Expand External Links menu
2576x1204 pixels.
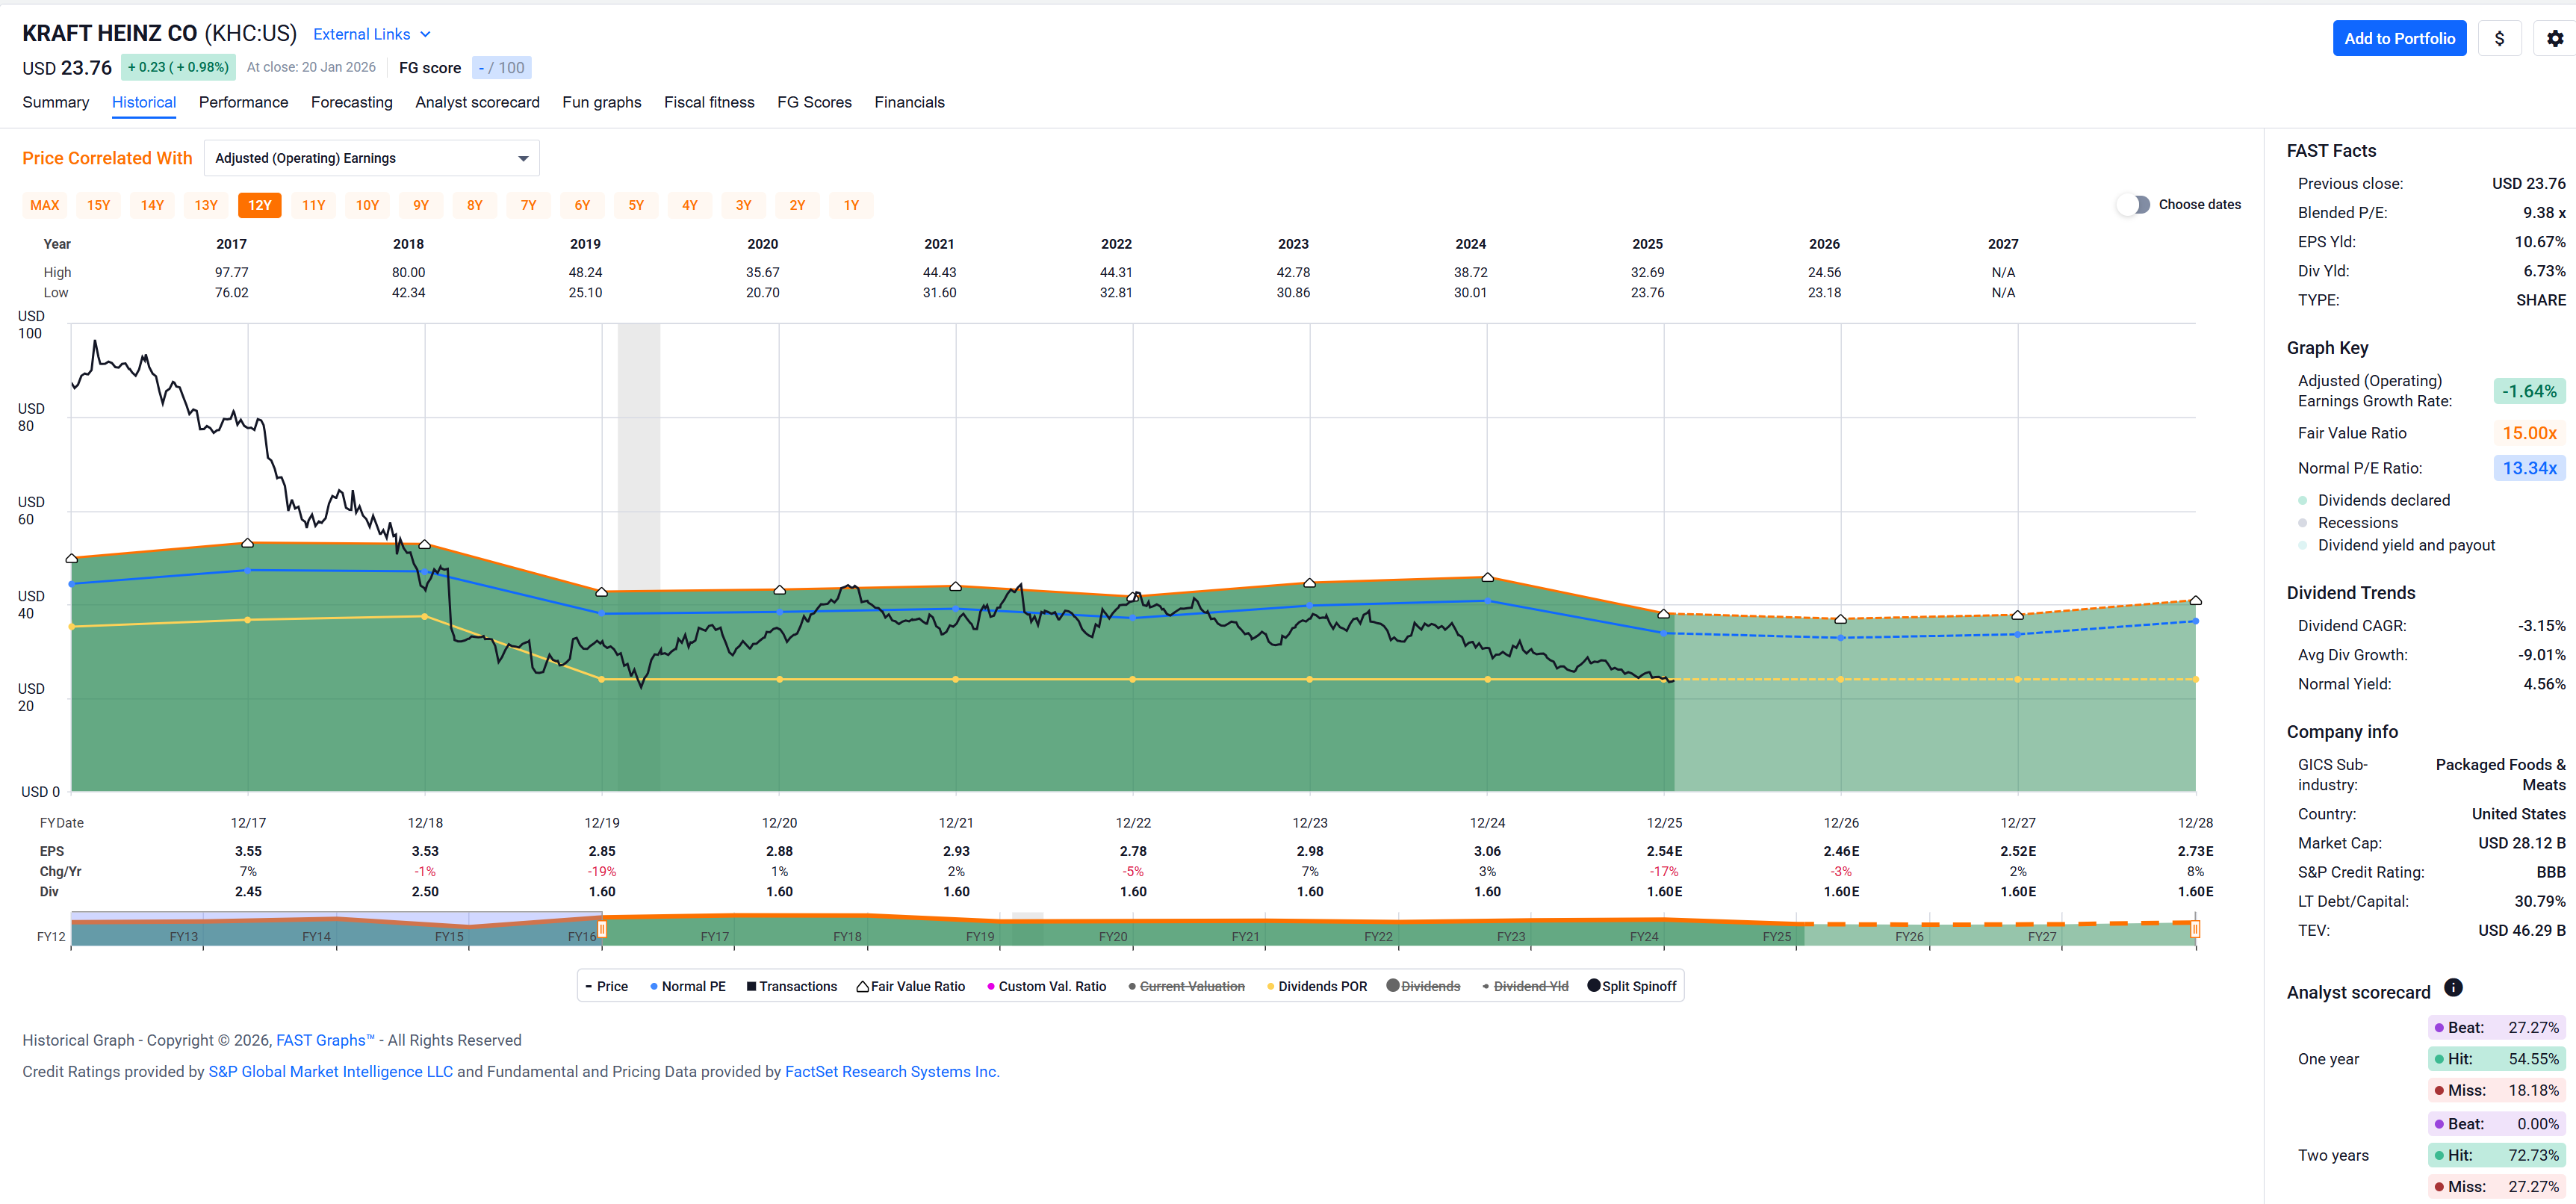coord(371,35)
